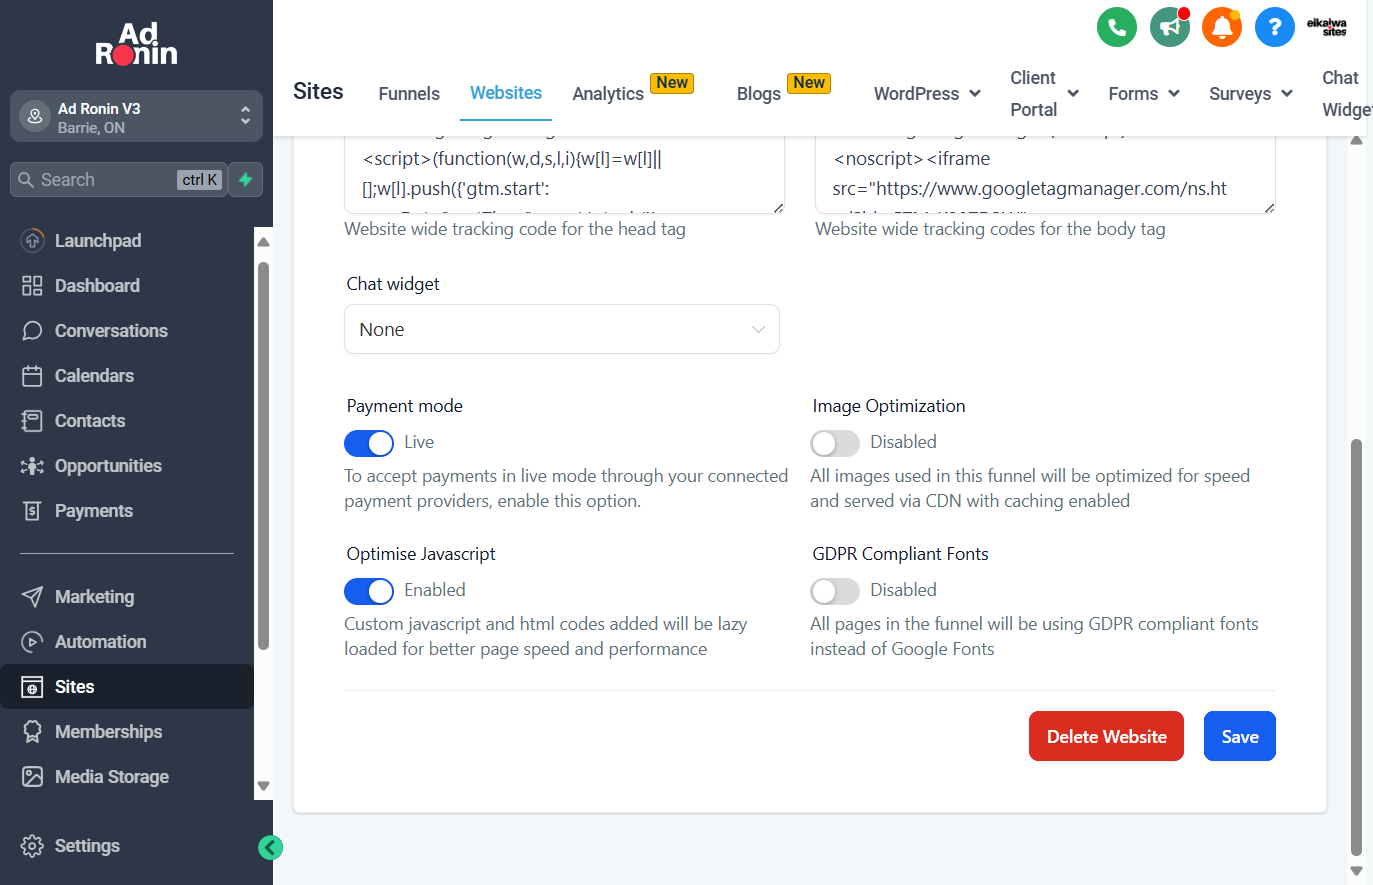Select the Websites tab
This screenshot has height=885, width=1373.
point(506,93)
